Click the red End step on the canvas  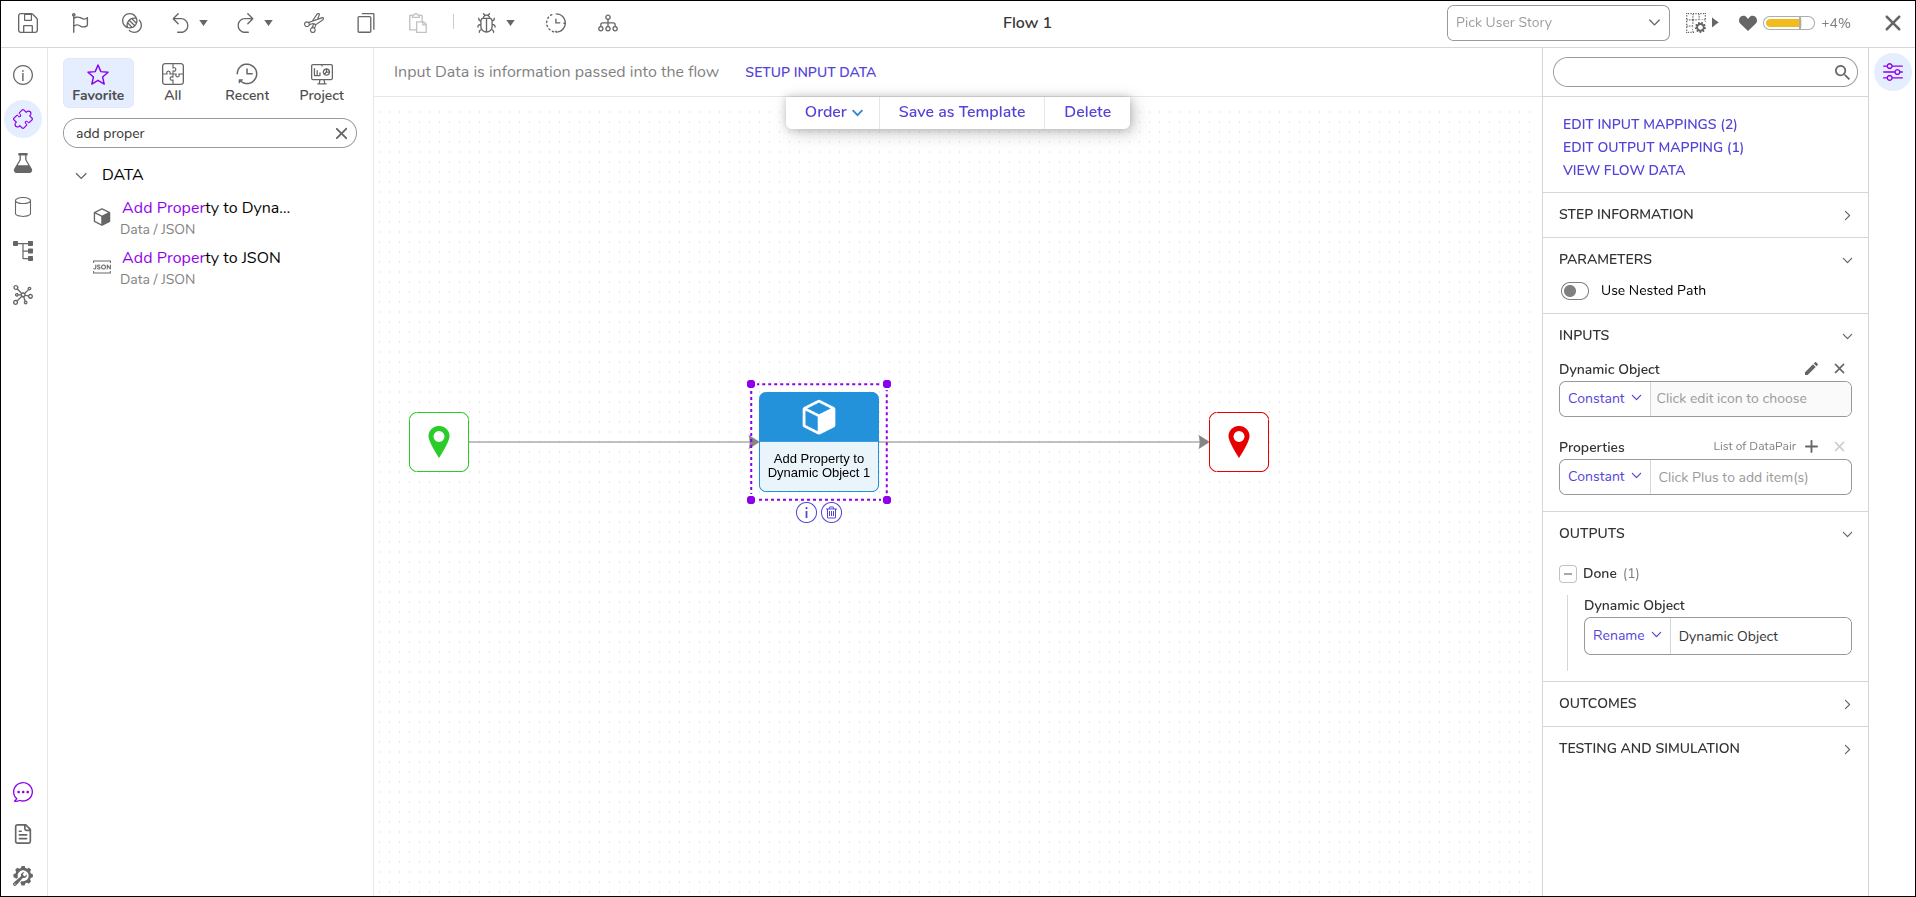tap(1239, 442)
